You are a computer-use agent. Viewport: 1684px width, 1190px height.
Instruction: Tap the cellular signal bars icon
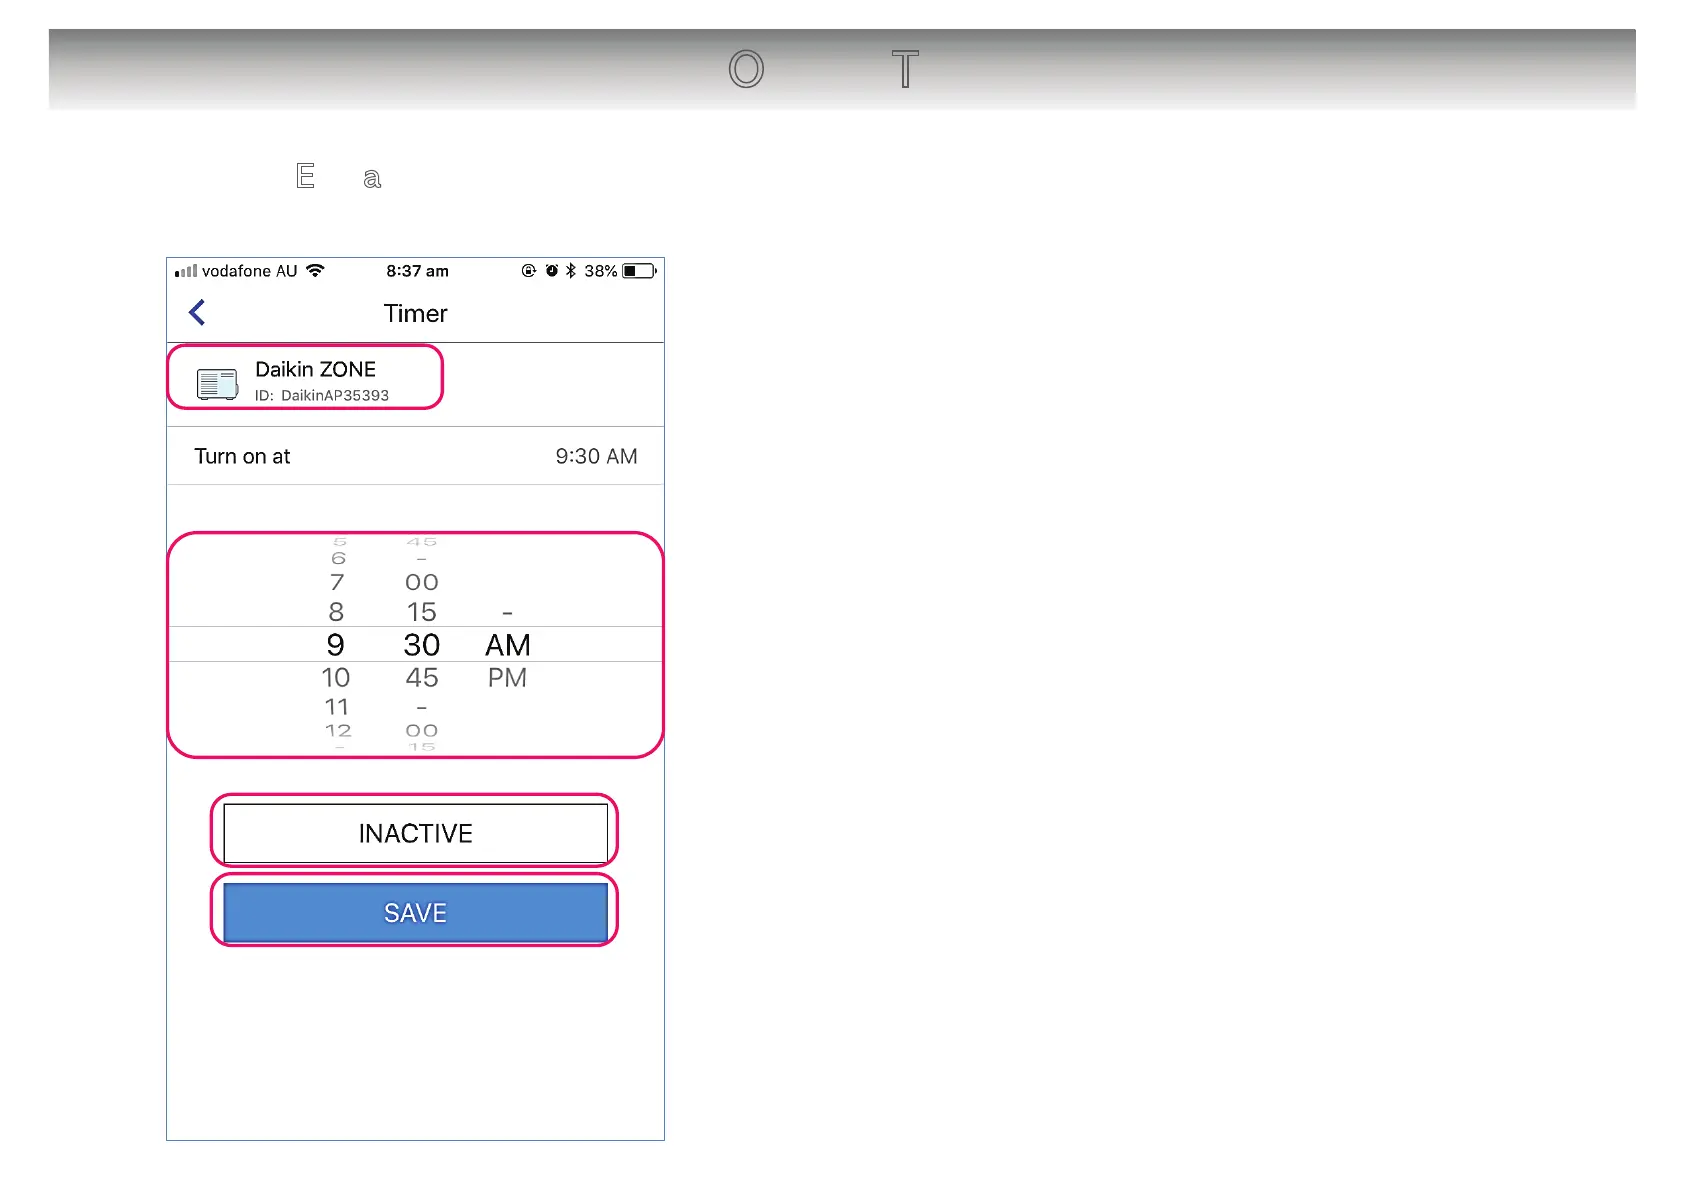(x=186, y=271)
